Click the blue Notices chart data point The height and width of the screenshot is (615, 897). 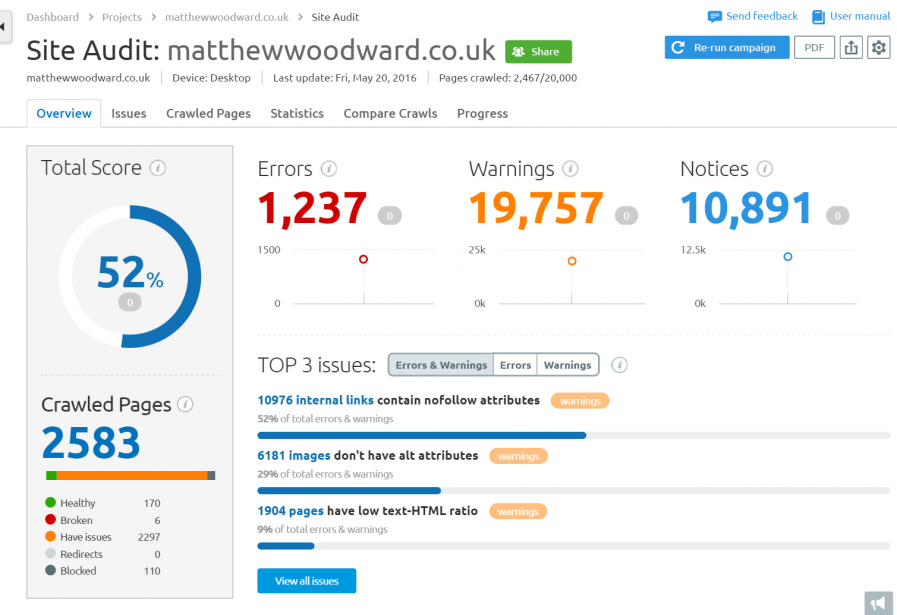coord(788,257)
